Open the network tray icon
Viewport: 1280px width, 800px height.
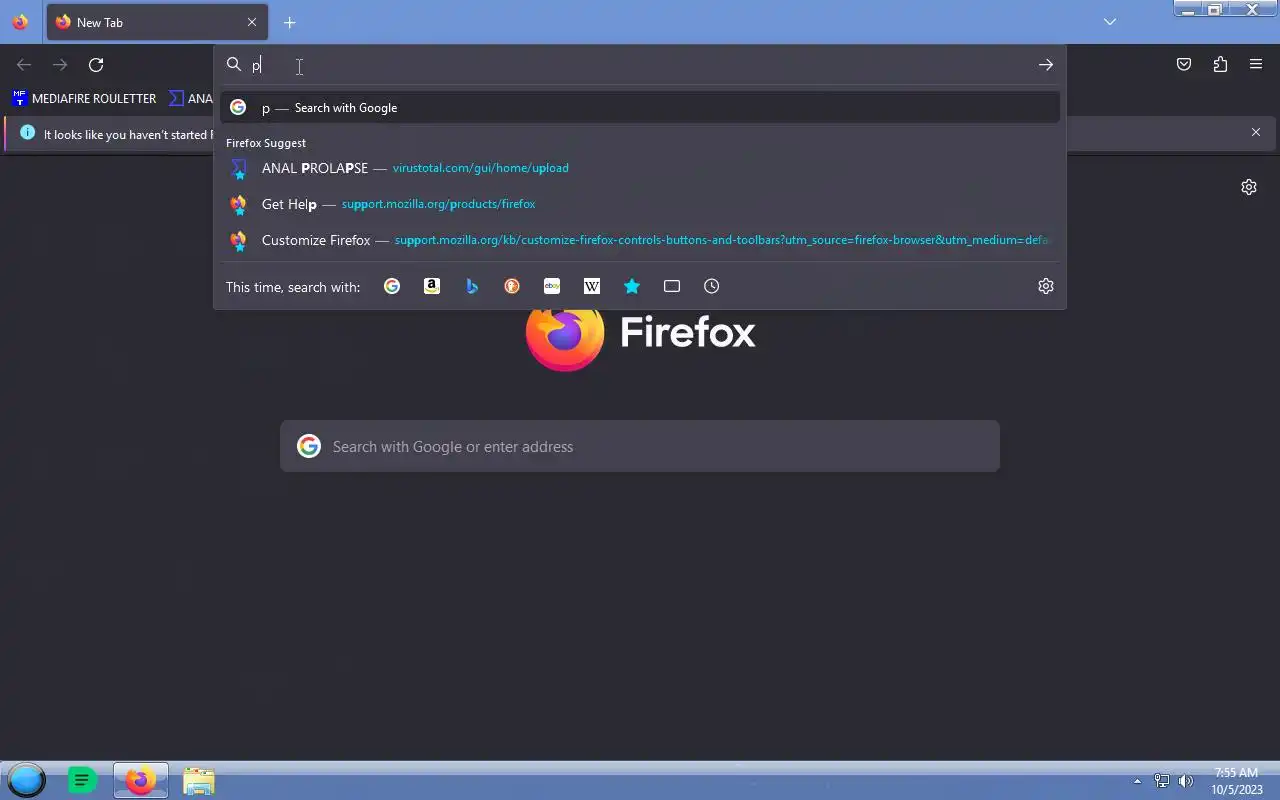tap(1162, 781)
